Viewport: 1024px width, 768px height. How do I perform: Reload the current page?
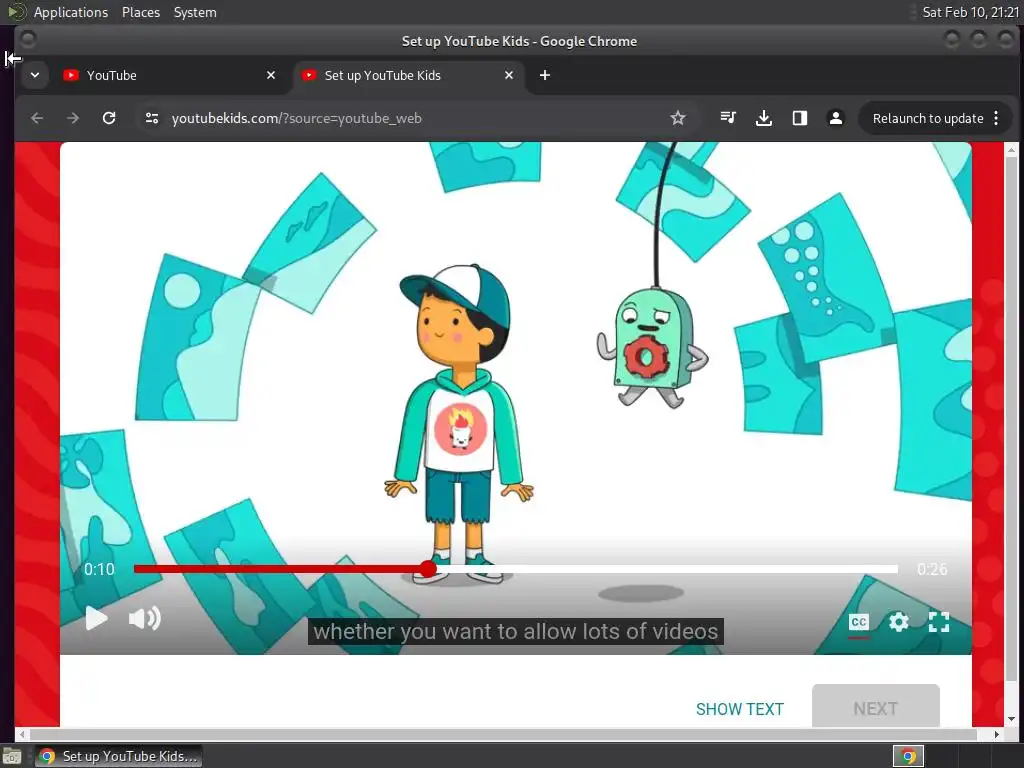[109, 118]
